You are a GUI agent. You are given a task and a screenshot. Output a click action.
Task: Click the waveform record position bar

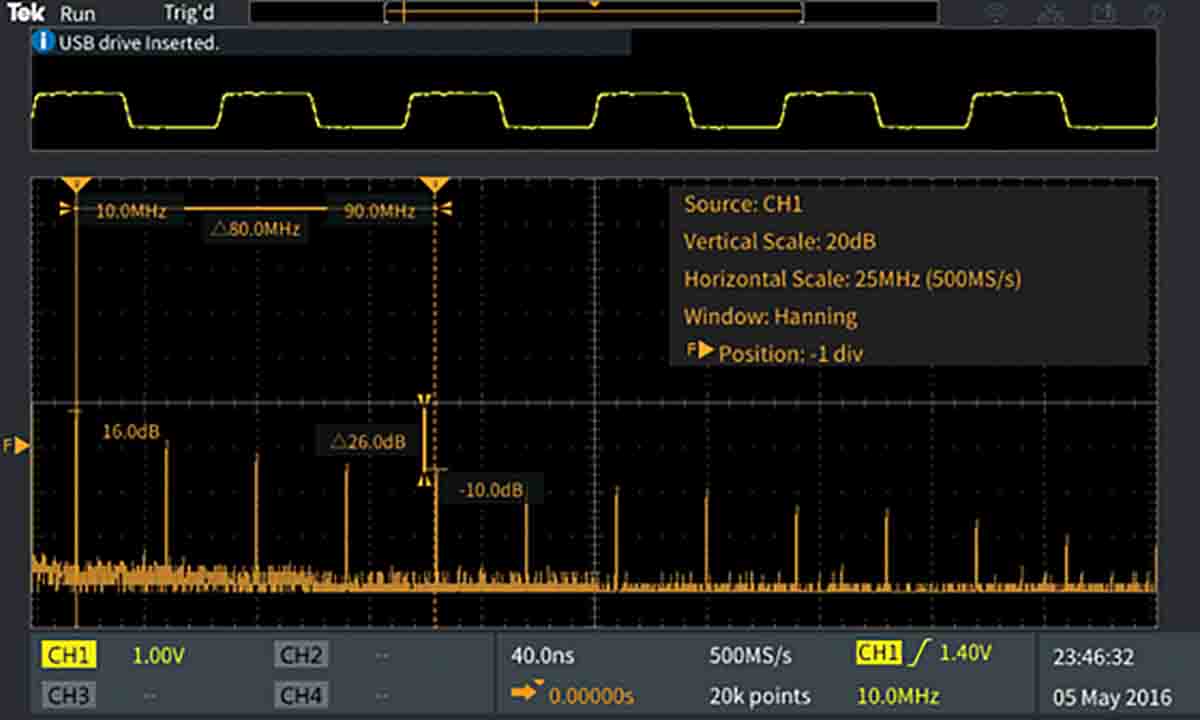coord(594,12)
